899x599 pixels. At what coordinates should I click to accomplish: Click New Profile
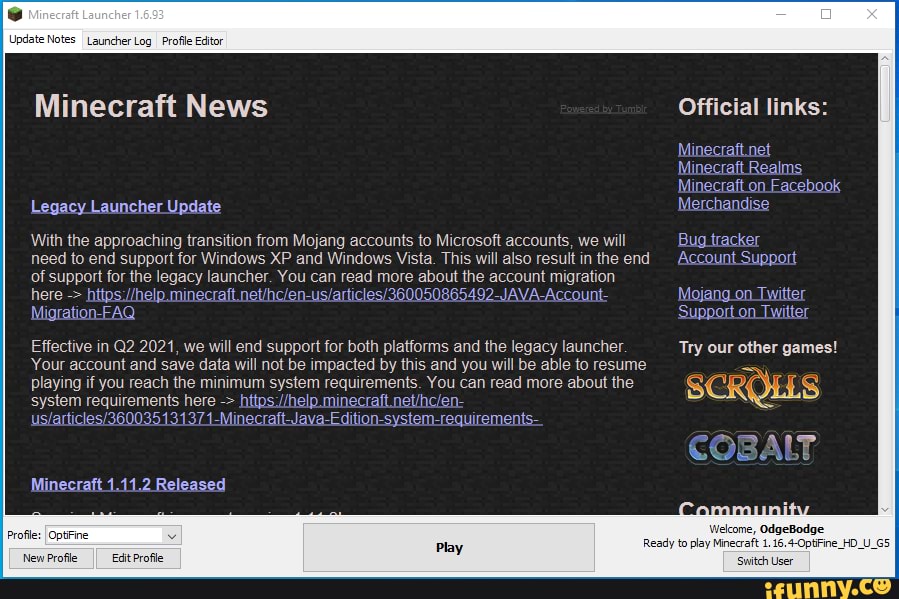point(50,558)
